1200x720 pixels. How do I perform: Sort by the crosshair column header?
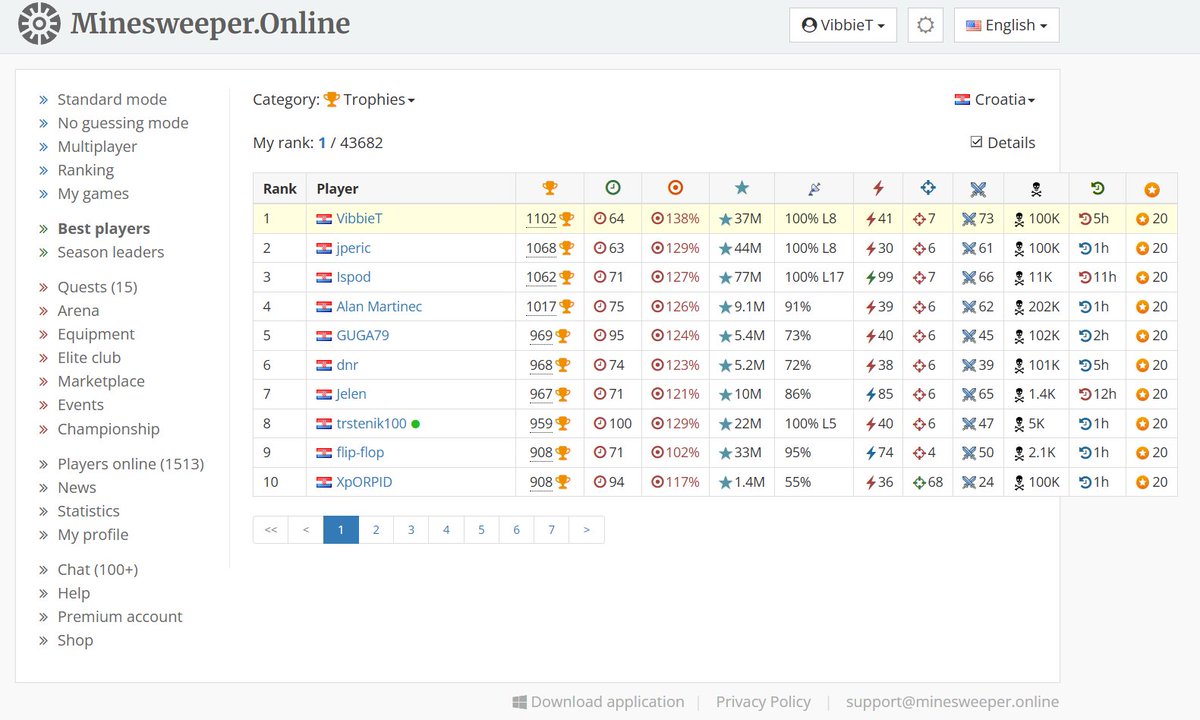coord(927,188)
